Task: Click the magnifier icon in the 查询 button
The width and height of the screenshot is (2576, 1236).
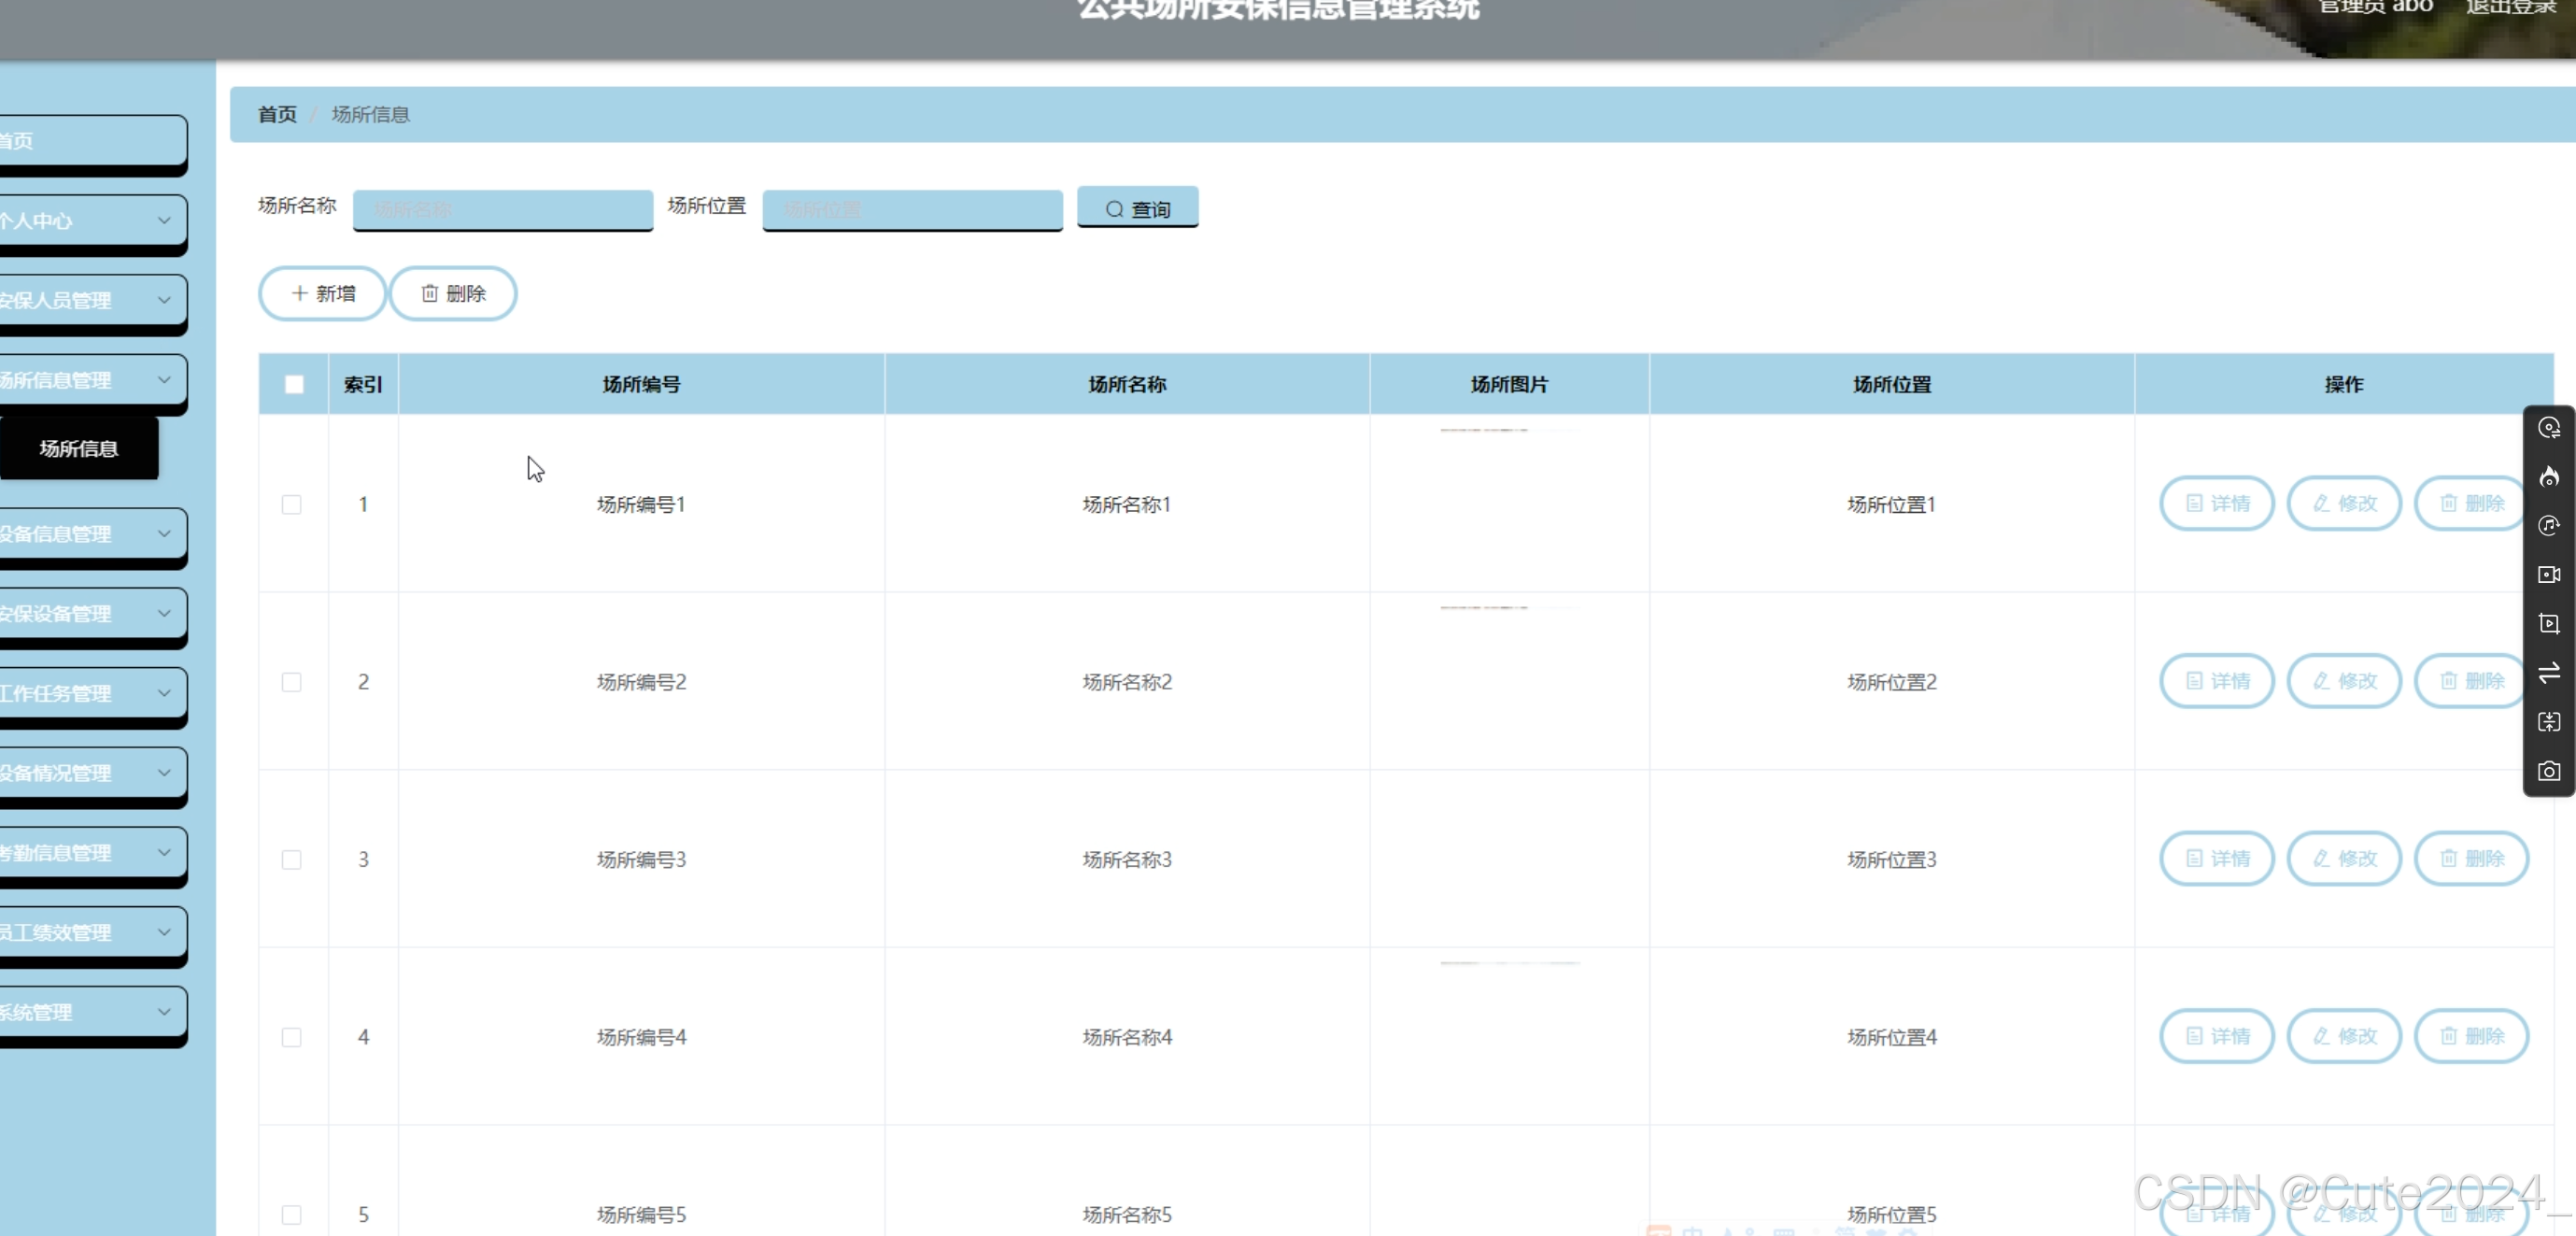Action: pyautogui.click(x=1114, y=209)
